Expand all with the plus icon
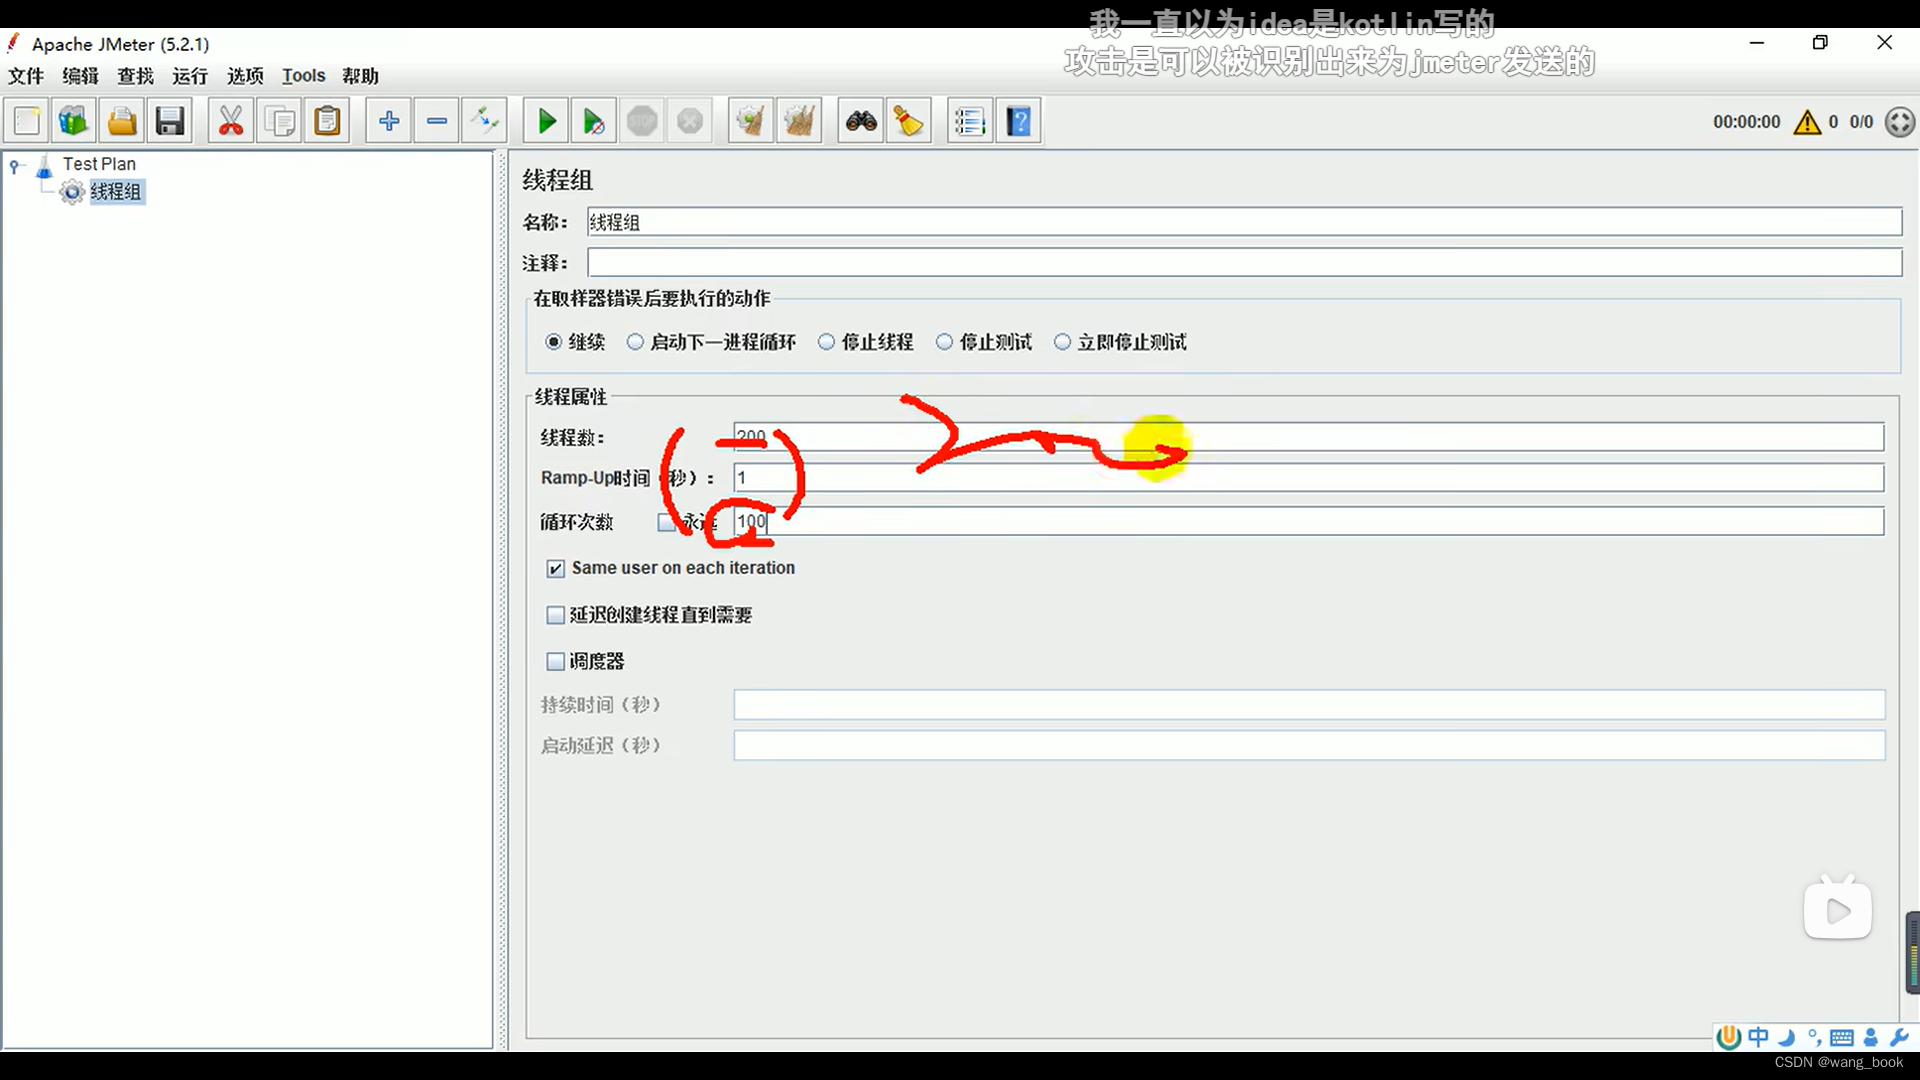The height and width of the screenshot is (1080, 1920). point(389,122)
